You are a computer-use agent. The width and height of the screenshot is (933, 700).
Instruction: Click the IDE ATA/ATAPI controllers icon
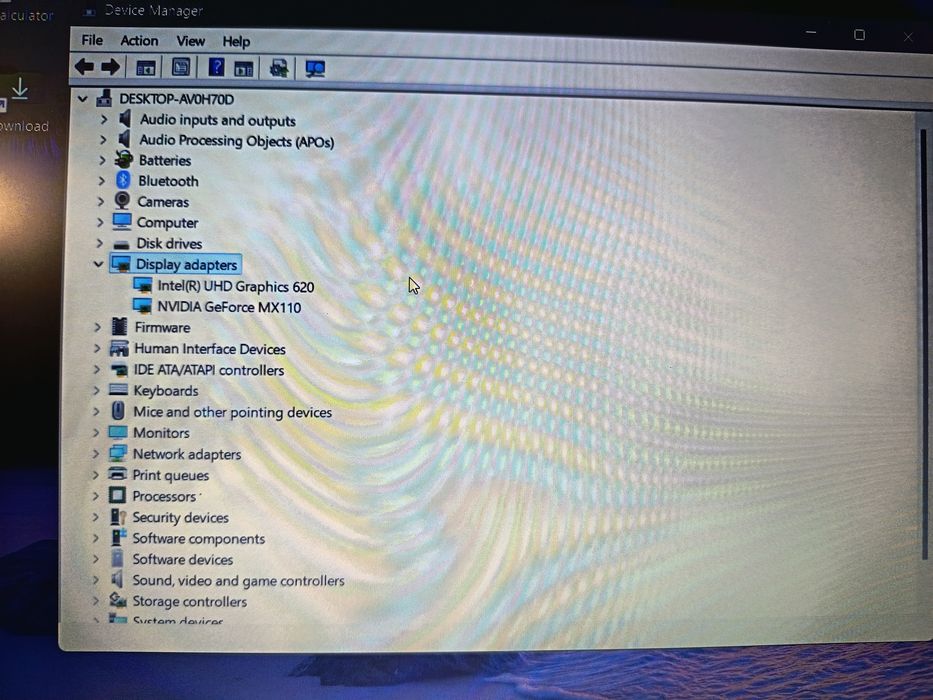pos(119,370)
